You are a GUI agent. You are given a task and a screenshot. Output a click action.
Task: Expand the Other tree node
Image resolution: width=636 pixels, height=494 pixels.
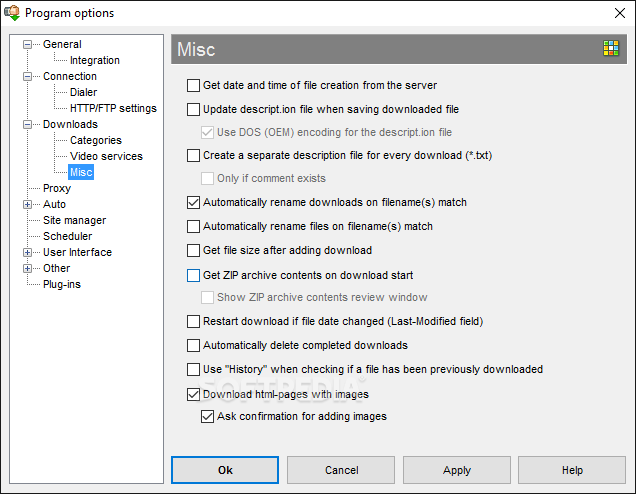pyautogui.click(x=27, y=268)
